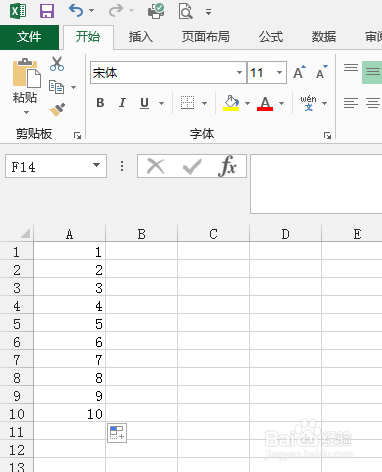The width and height of the screenshot is (382, 472).
Task: Open the Name Box dropdown arrow
Action: coord(97,165)
